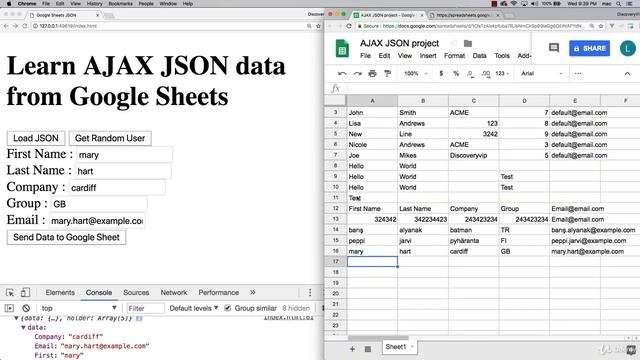Open the Sheets Insert menu
The width and height of the screenshot is (640, 360).
click(x=428, y=56)
